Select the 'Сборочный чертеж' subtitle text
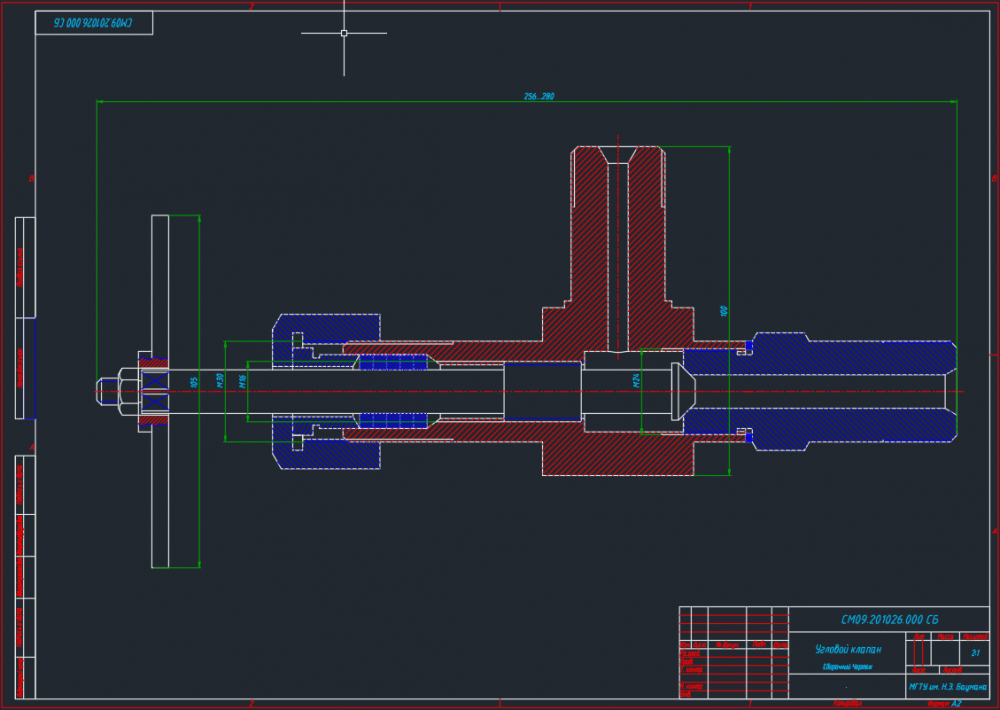 pos(847,666)
